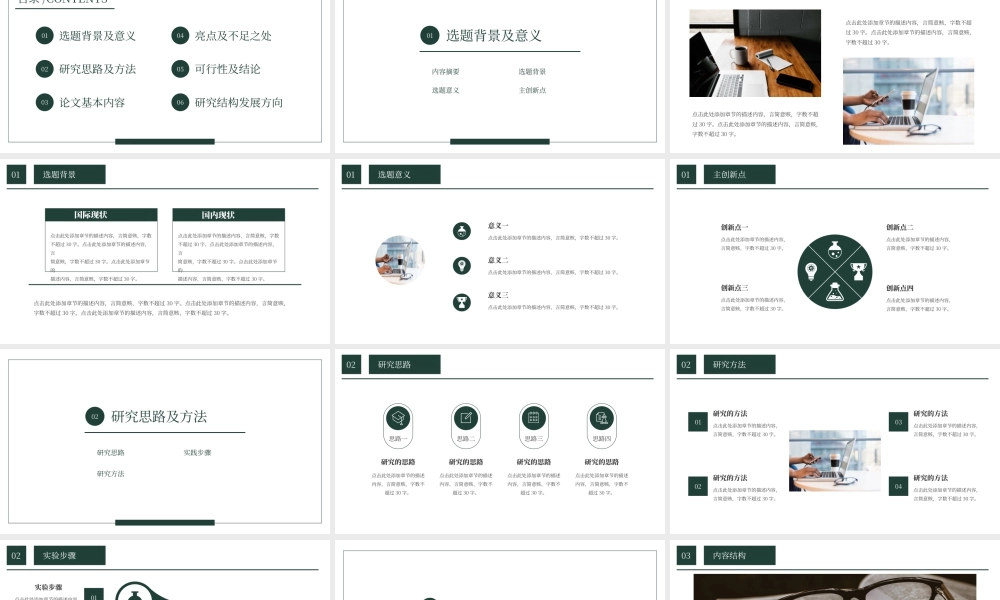Select the circular photo in the 选题意义 slide
The height and width of the screenshot is (600, 1000).
(x=400, y=260)
